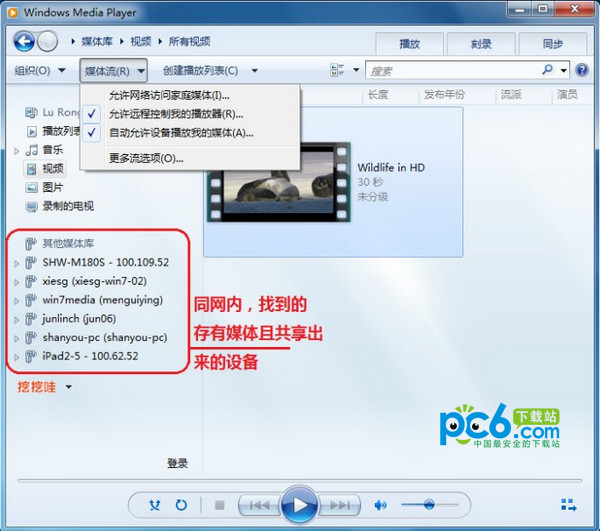Click the 录制的电视 recorded TV icon

31,207
